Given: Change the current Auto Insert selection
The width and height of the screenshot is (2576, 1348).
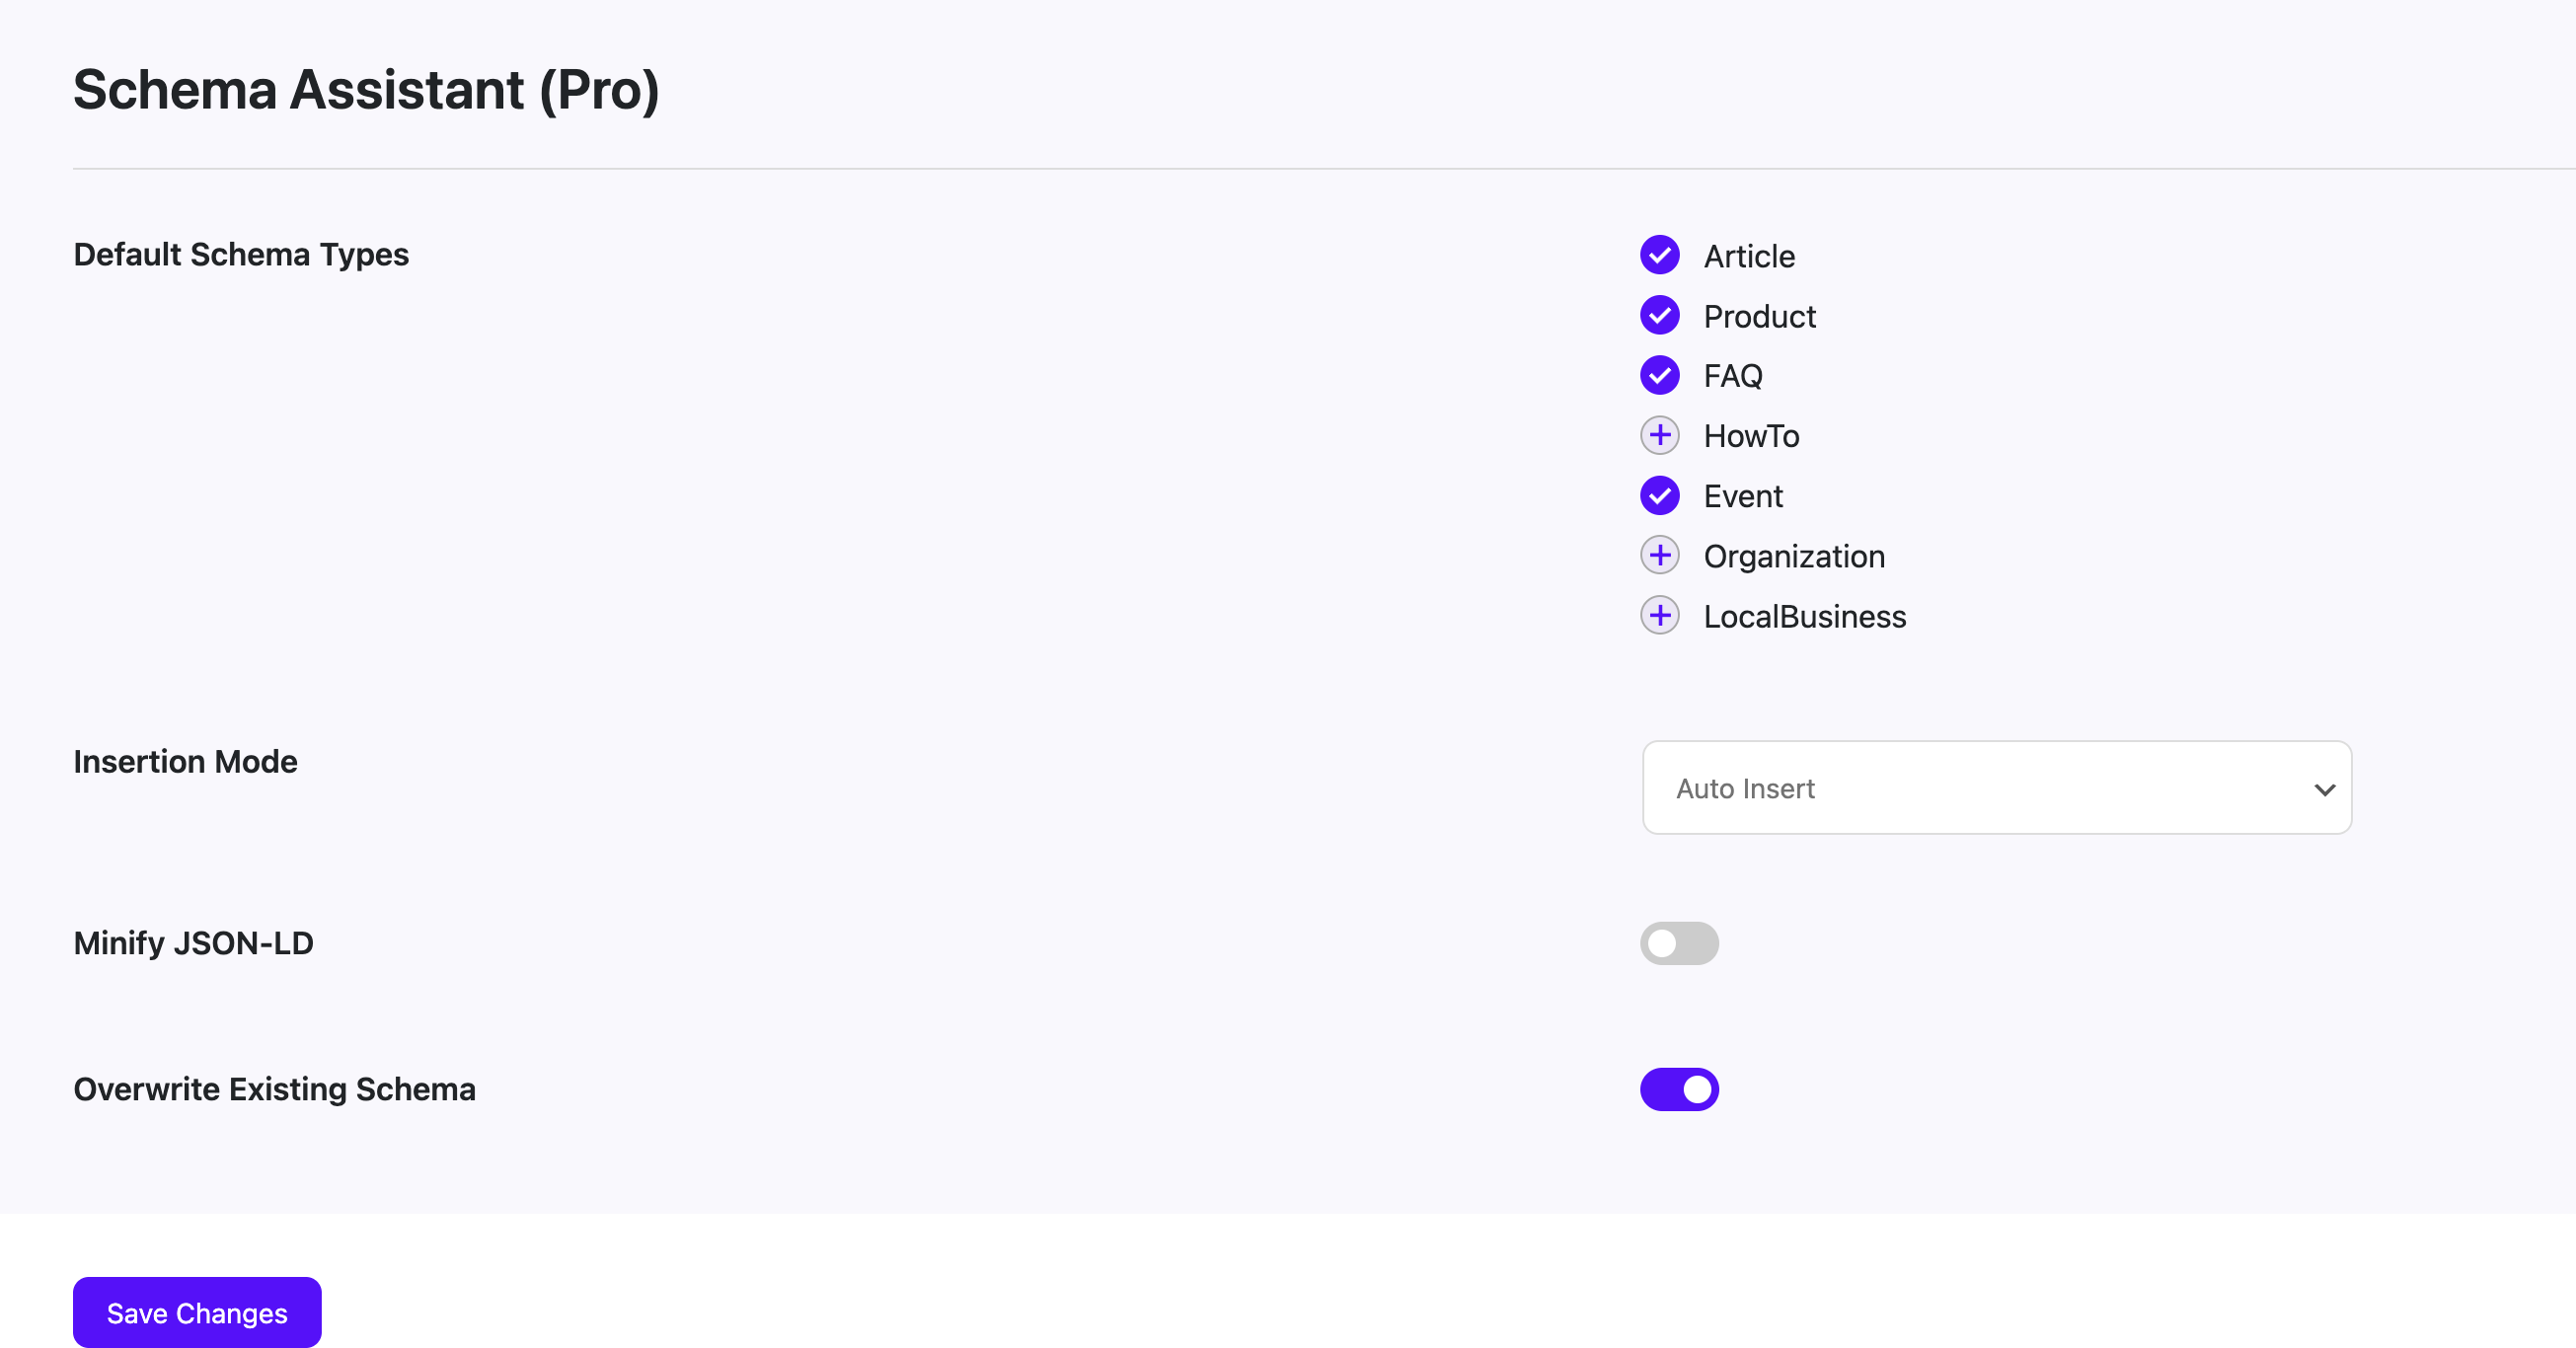Looking at the screenshot, I should [x=1996, y=788].
